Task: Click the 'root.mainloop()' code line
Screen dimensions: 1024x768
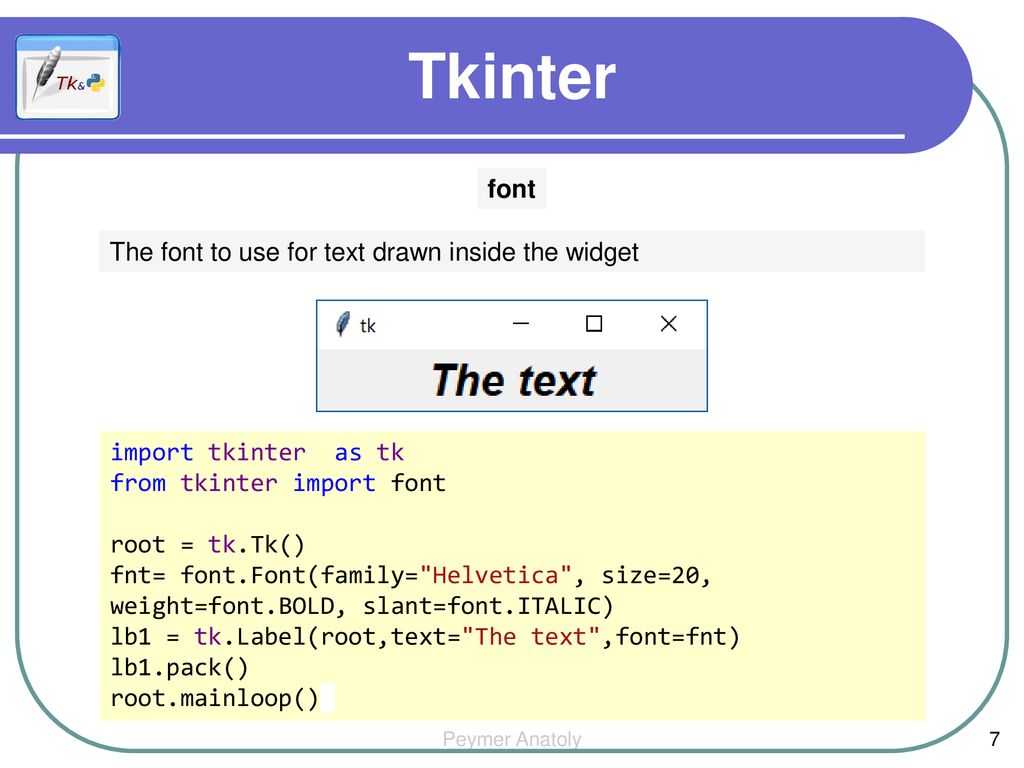Action: 215,698
